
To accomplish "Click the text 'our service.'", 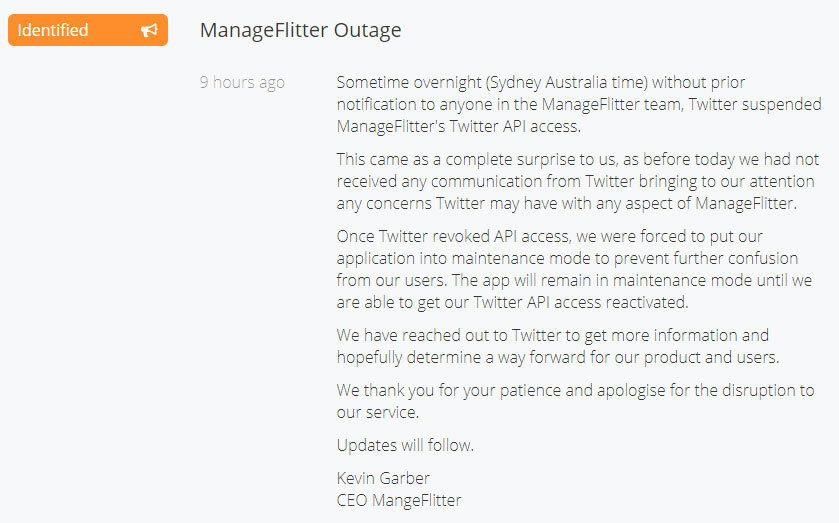I will tap(378, 412).
